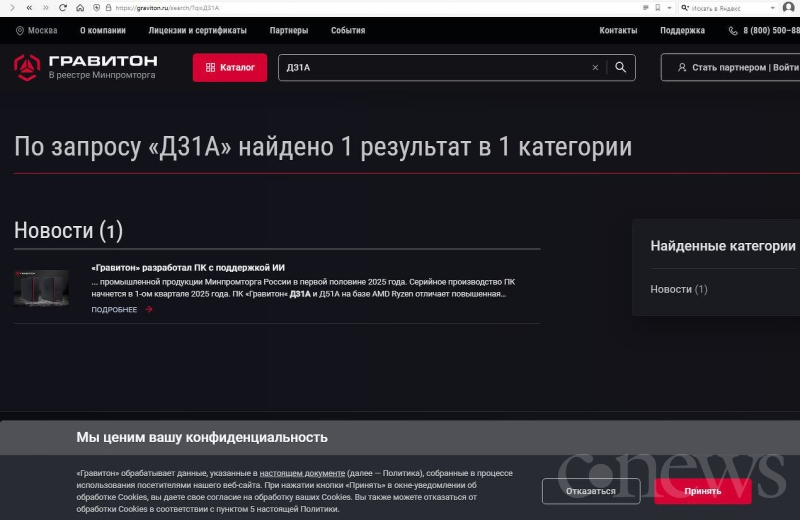
Task: Click the В реестре Минпромторга tagline
Action: [102, 75]
